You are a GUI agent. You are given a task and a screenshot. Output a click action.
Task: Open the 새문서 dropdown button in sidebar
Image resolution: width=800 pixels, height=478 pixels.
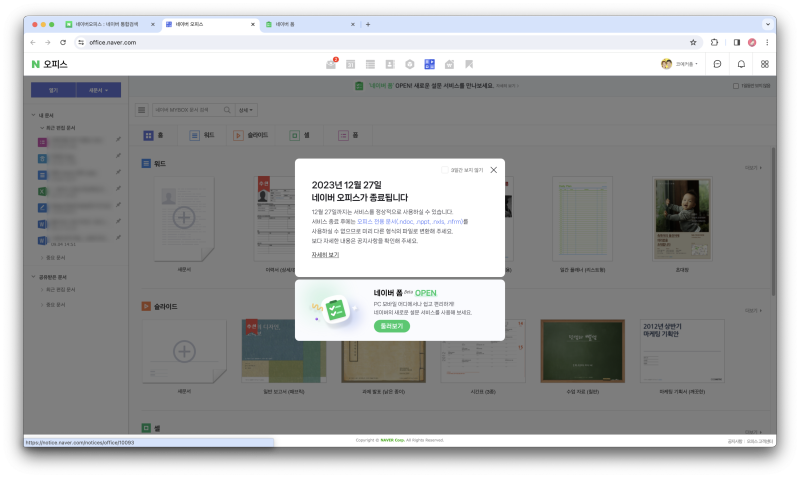(x=98, y=90)
